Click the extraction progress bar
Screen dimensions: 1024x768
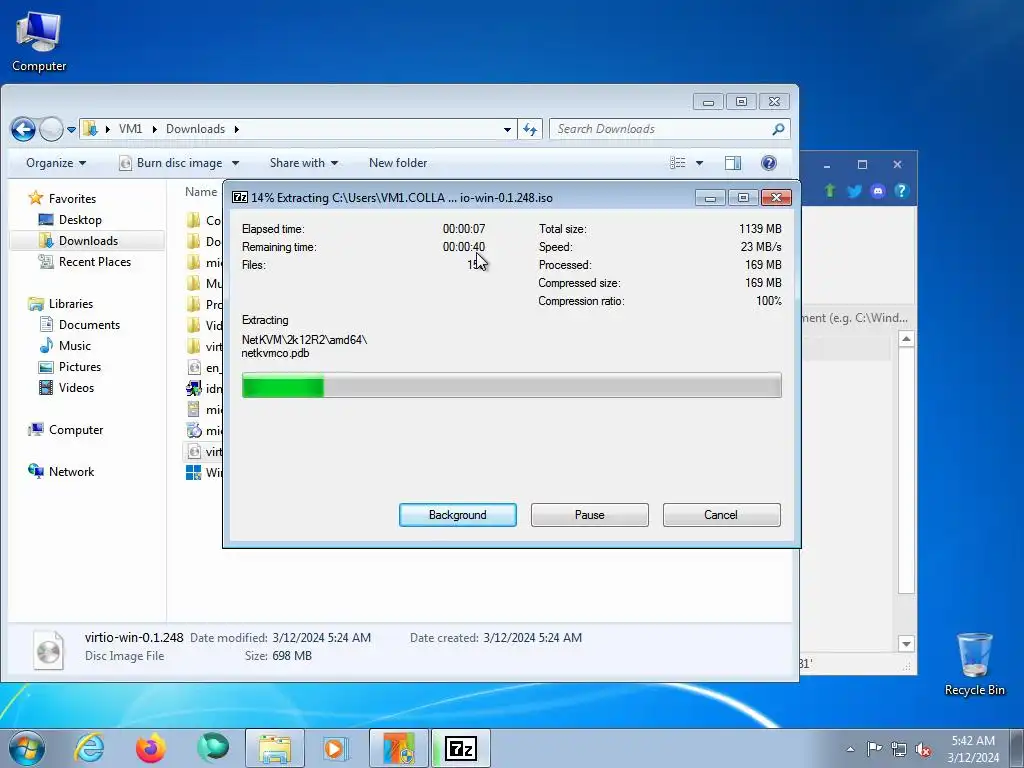[511, 385]
